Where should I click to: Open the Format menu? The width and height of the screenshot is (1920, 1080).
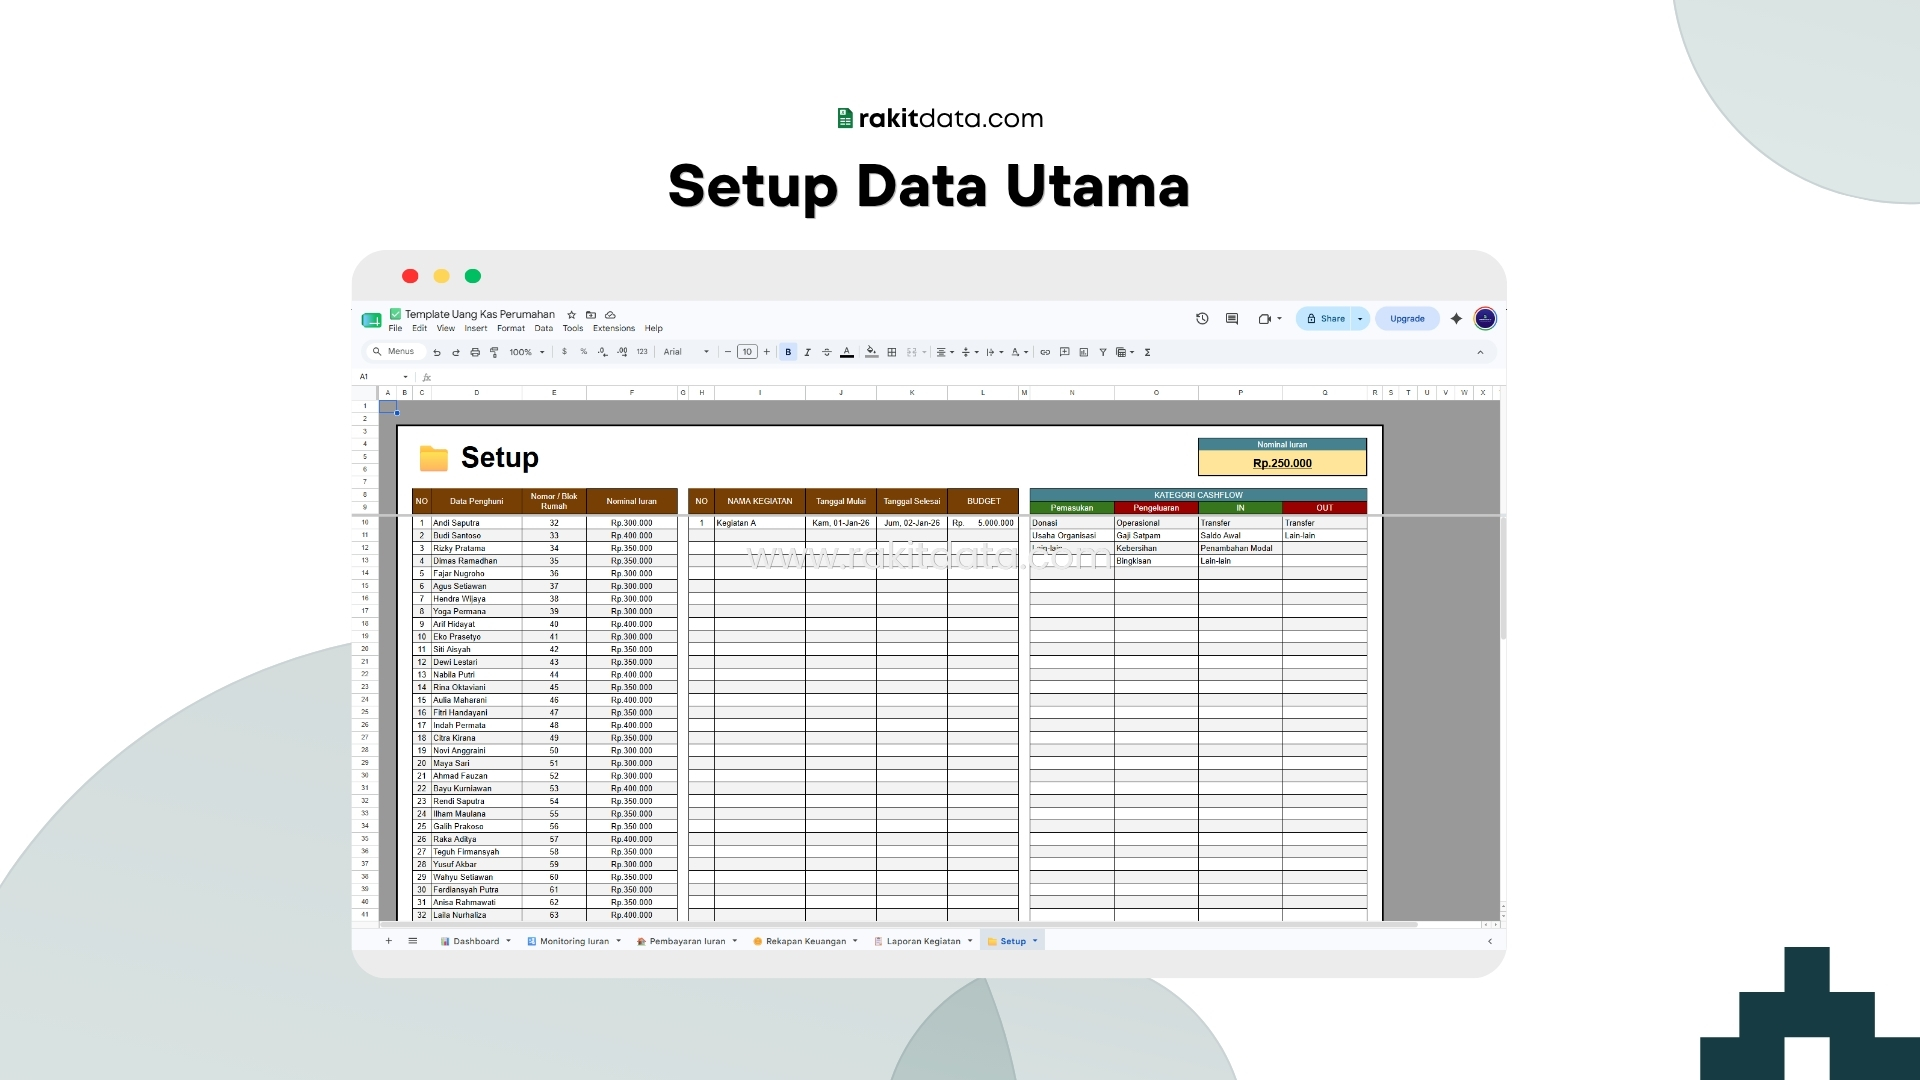tap(511, 328)
